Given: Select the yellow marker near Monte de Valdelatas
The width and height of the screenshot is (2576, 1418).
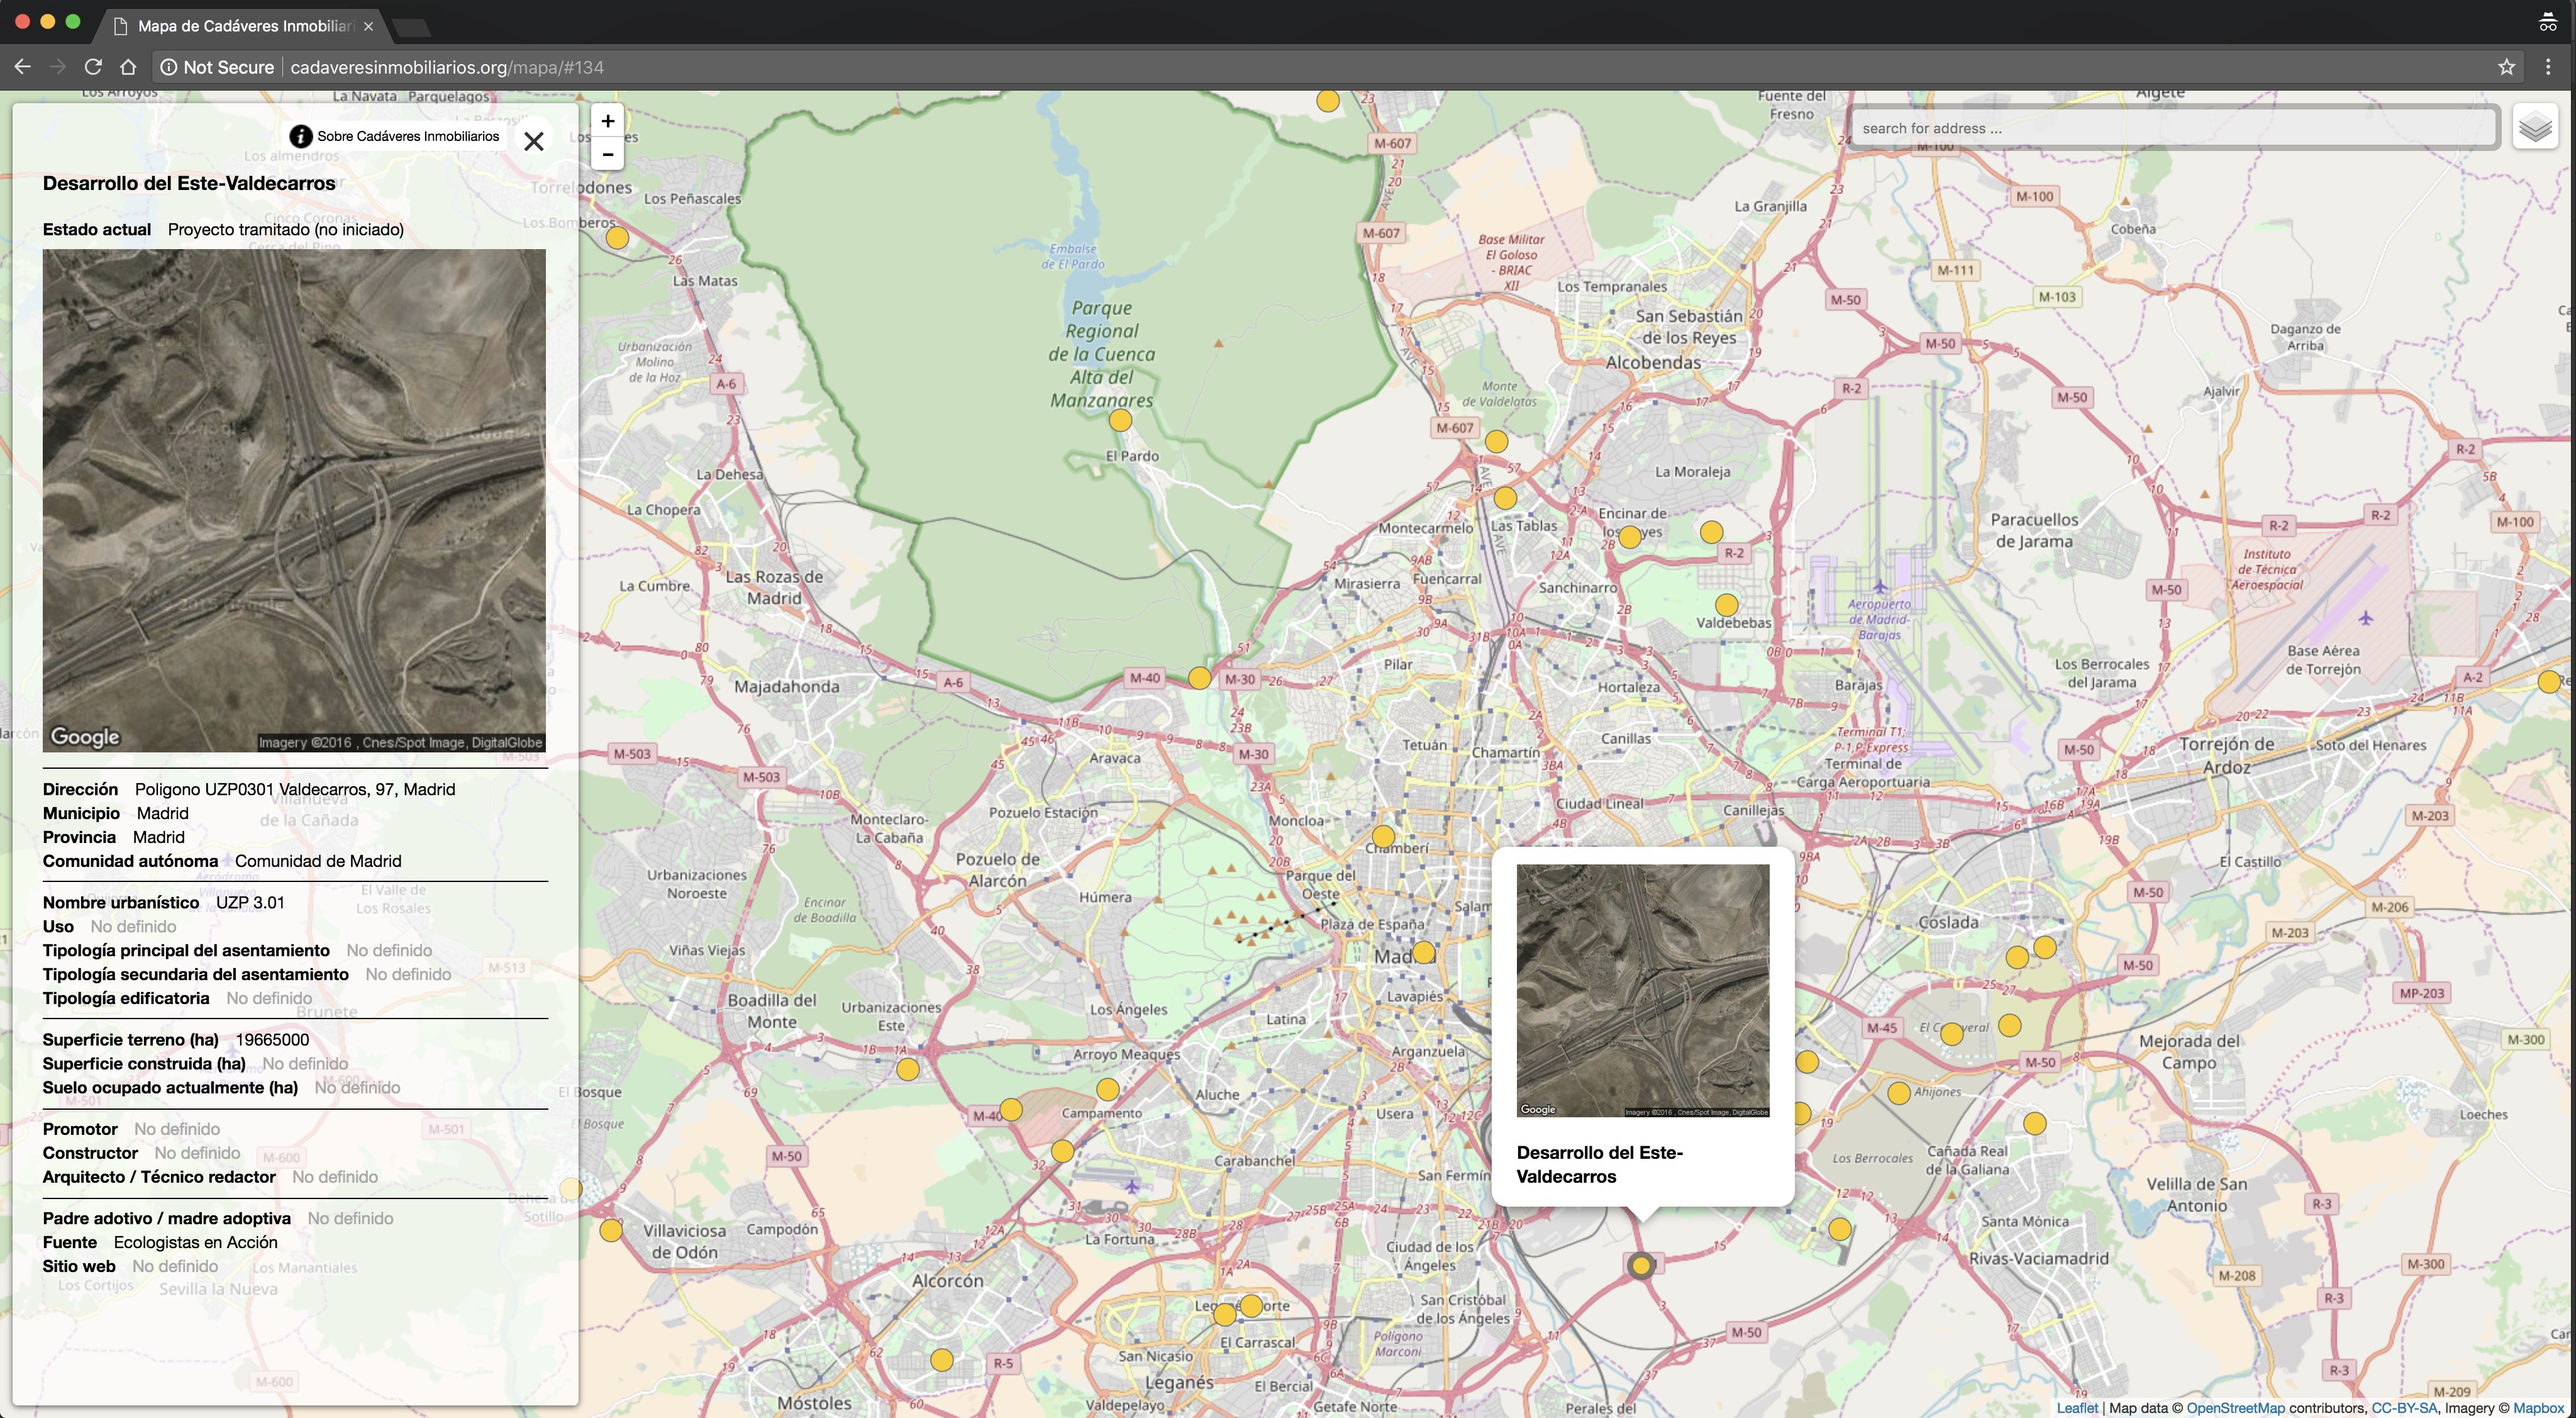Looking at the screenshot, I should point(1496,441).
